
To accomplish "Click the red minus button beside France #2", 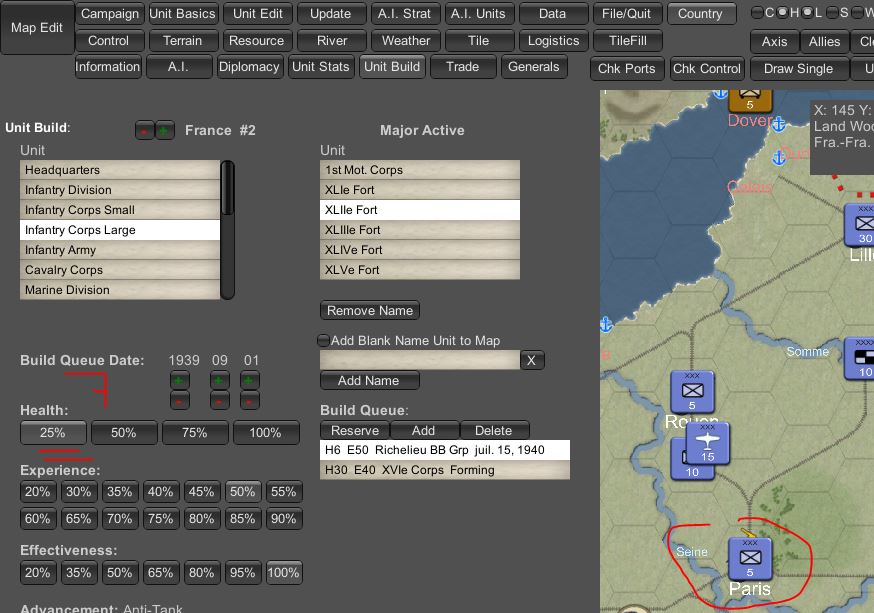I will pyautogui.click(x=144, y=130).
